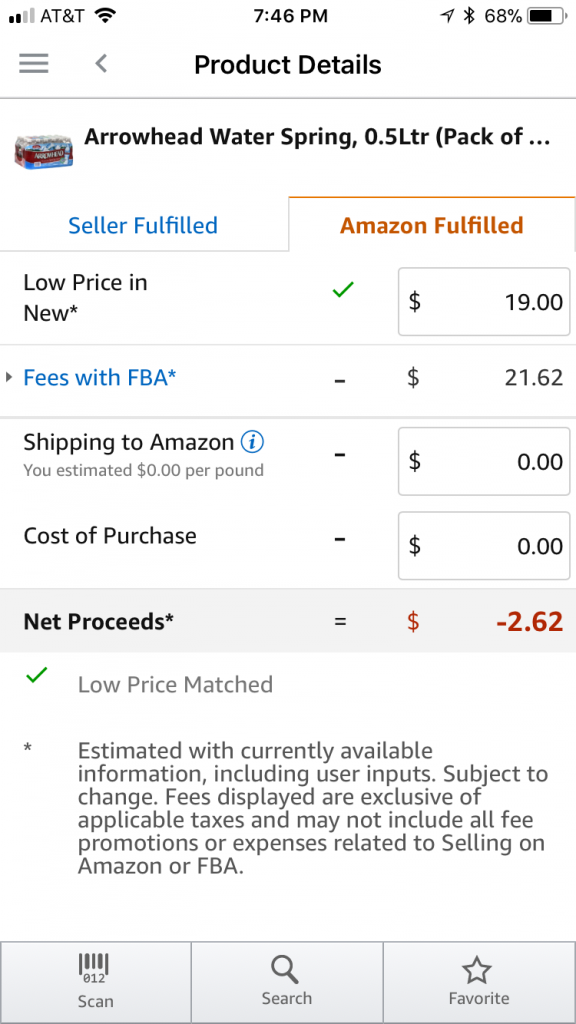Viewport: 576px width, 1024px height.
Task: Tap the back arrow chevron
Action: point(101,63)
